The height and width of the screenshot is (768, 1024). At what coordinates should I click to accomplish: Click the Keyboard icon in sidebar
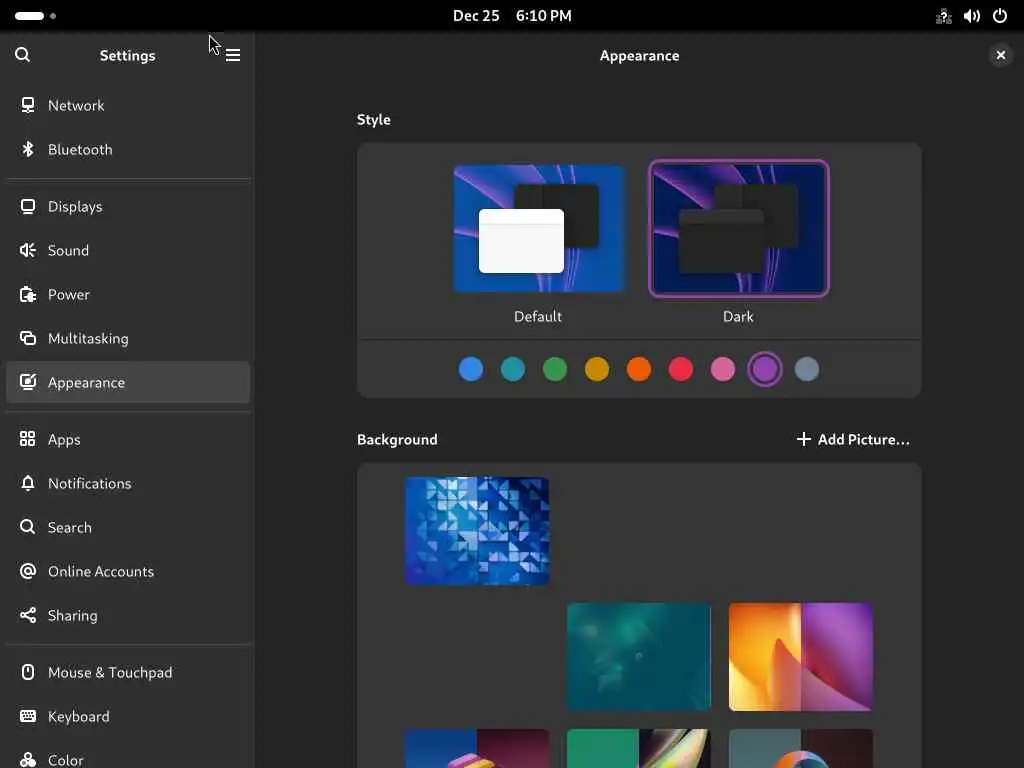click(27, 716)
